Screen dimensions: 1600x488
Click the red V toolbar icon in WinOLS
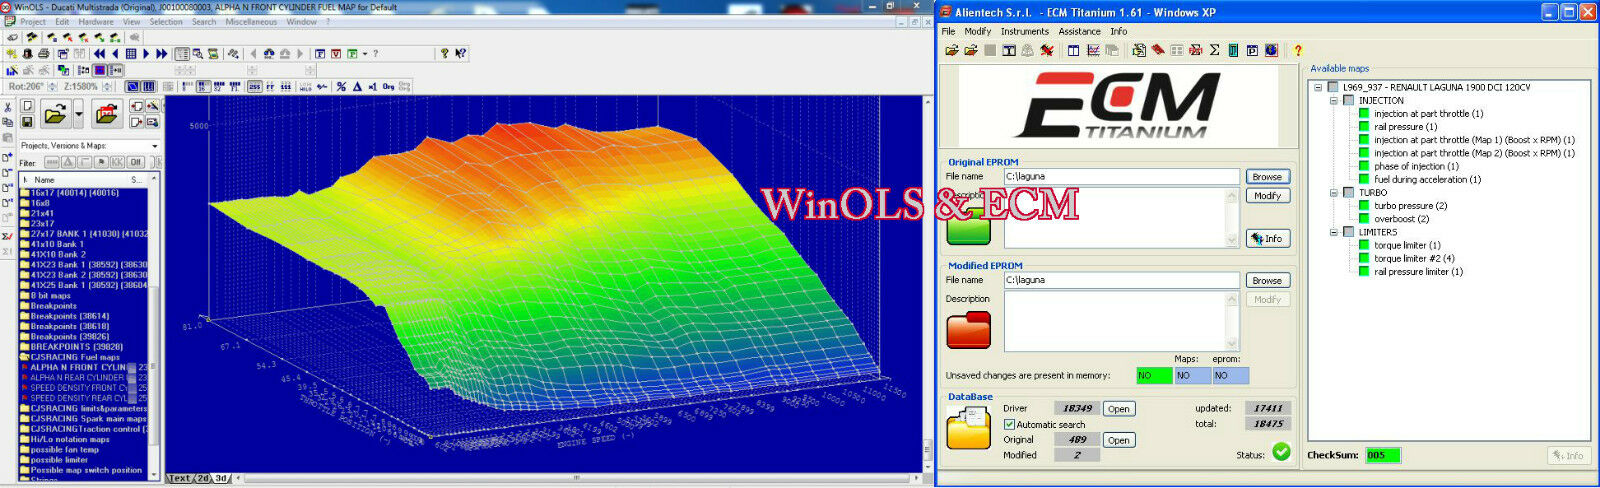(336, 53)
